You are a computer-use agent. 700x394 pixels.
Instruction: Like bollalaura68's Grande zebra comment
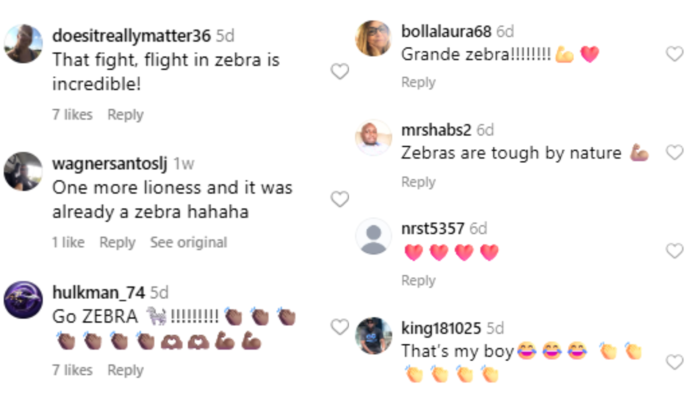tap(675, 54)
